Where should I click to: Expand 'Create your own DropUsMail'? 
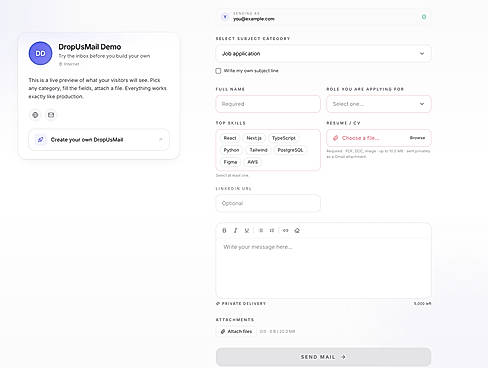(99, 140)
